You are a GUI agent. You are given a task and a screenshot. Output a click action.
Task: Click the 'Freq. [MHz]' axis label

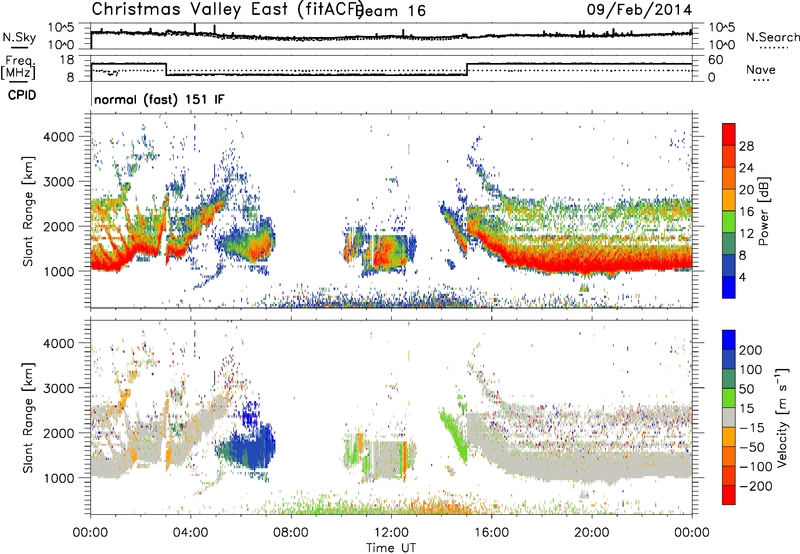click(x=18, y=67)
